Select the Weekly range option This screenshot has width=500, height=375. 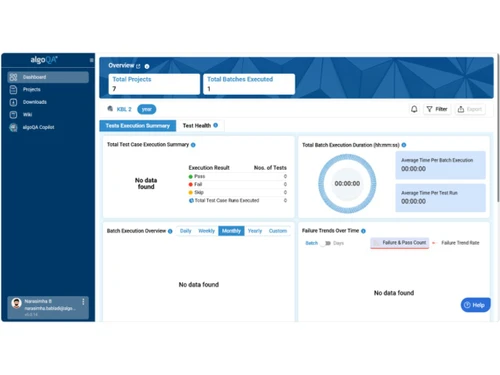(x=206, y=231)
